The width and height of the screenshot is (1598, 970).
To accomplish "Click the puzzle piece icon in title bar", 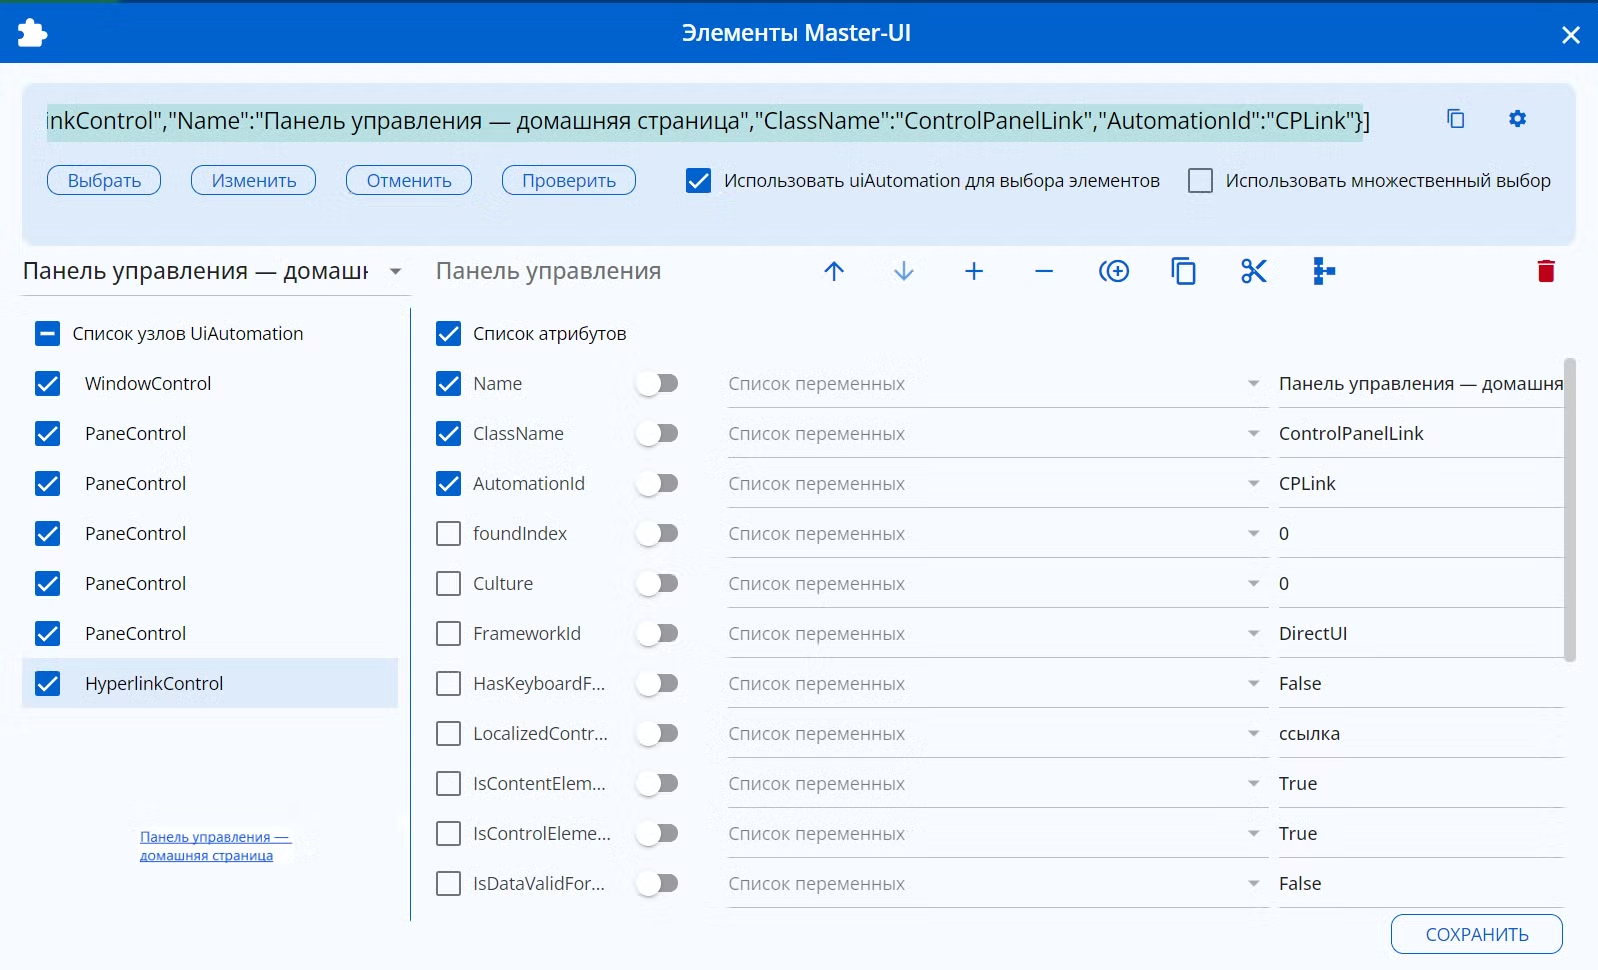I will coord(32,33).
